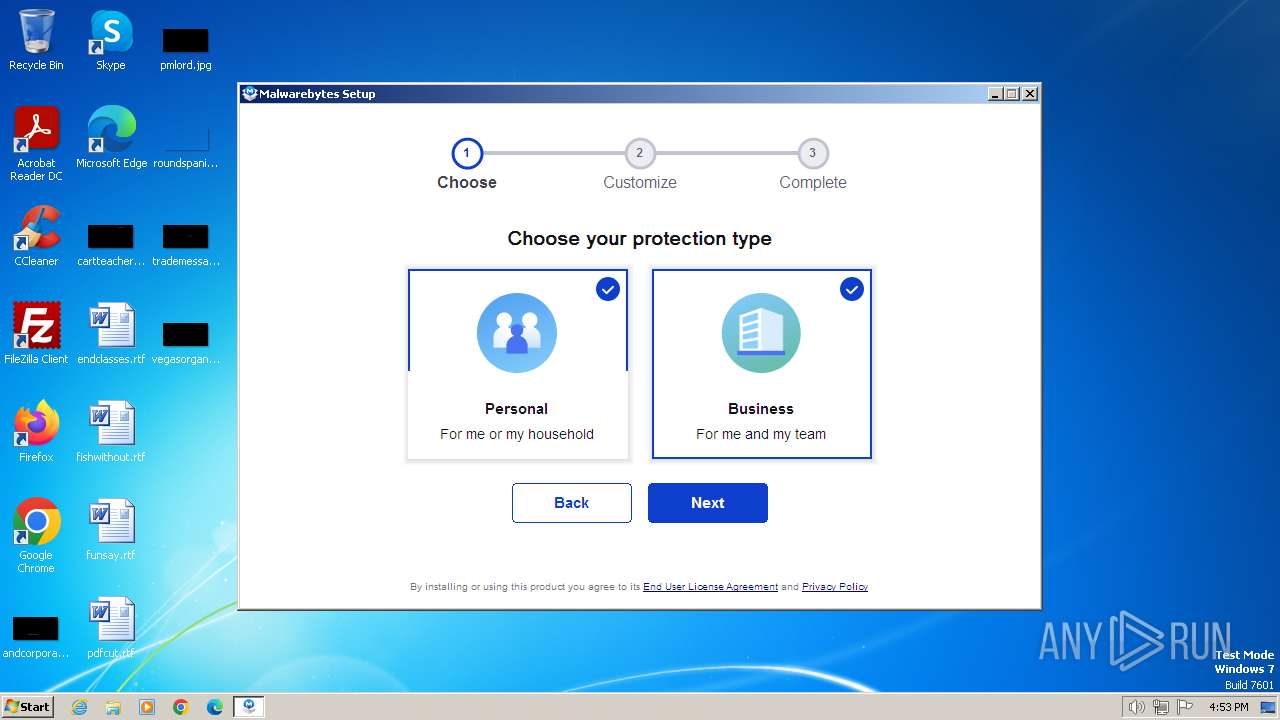Screen dimensions: 1280x720
Task: Select the vegasorgan desktop file
Action: click(x=186, y=342)
